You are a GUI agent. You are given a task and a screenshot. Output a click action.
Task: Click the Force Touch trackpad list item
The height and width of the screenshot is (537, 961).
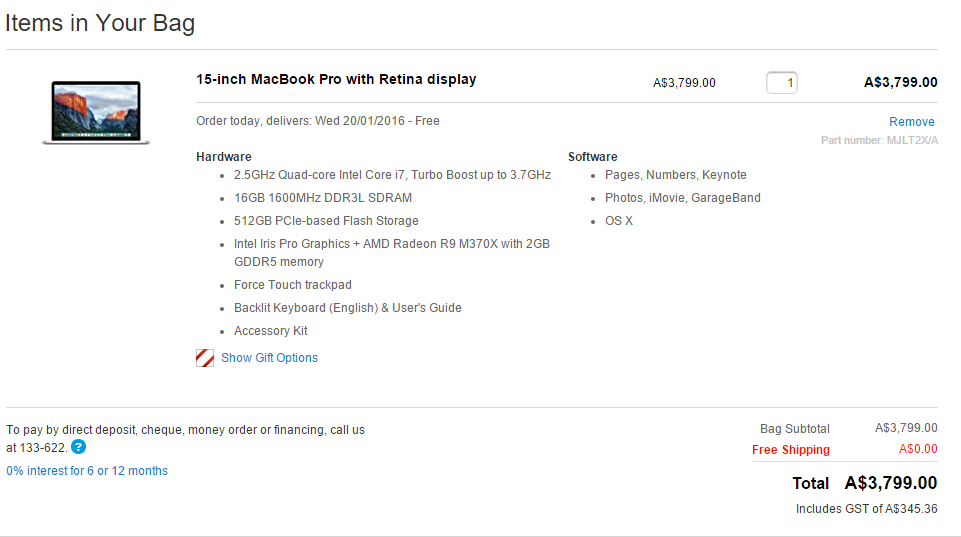pyautogui.click(x=292, y=285)
